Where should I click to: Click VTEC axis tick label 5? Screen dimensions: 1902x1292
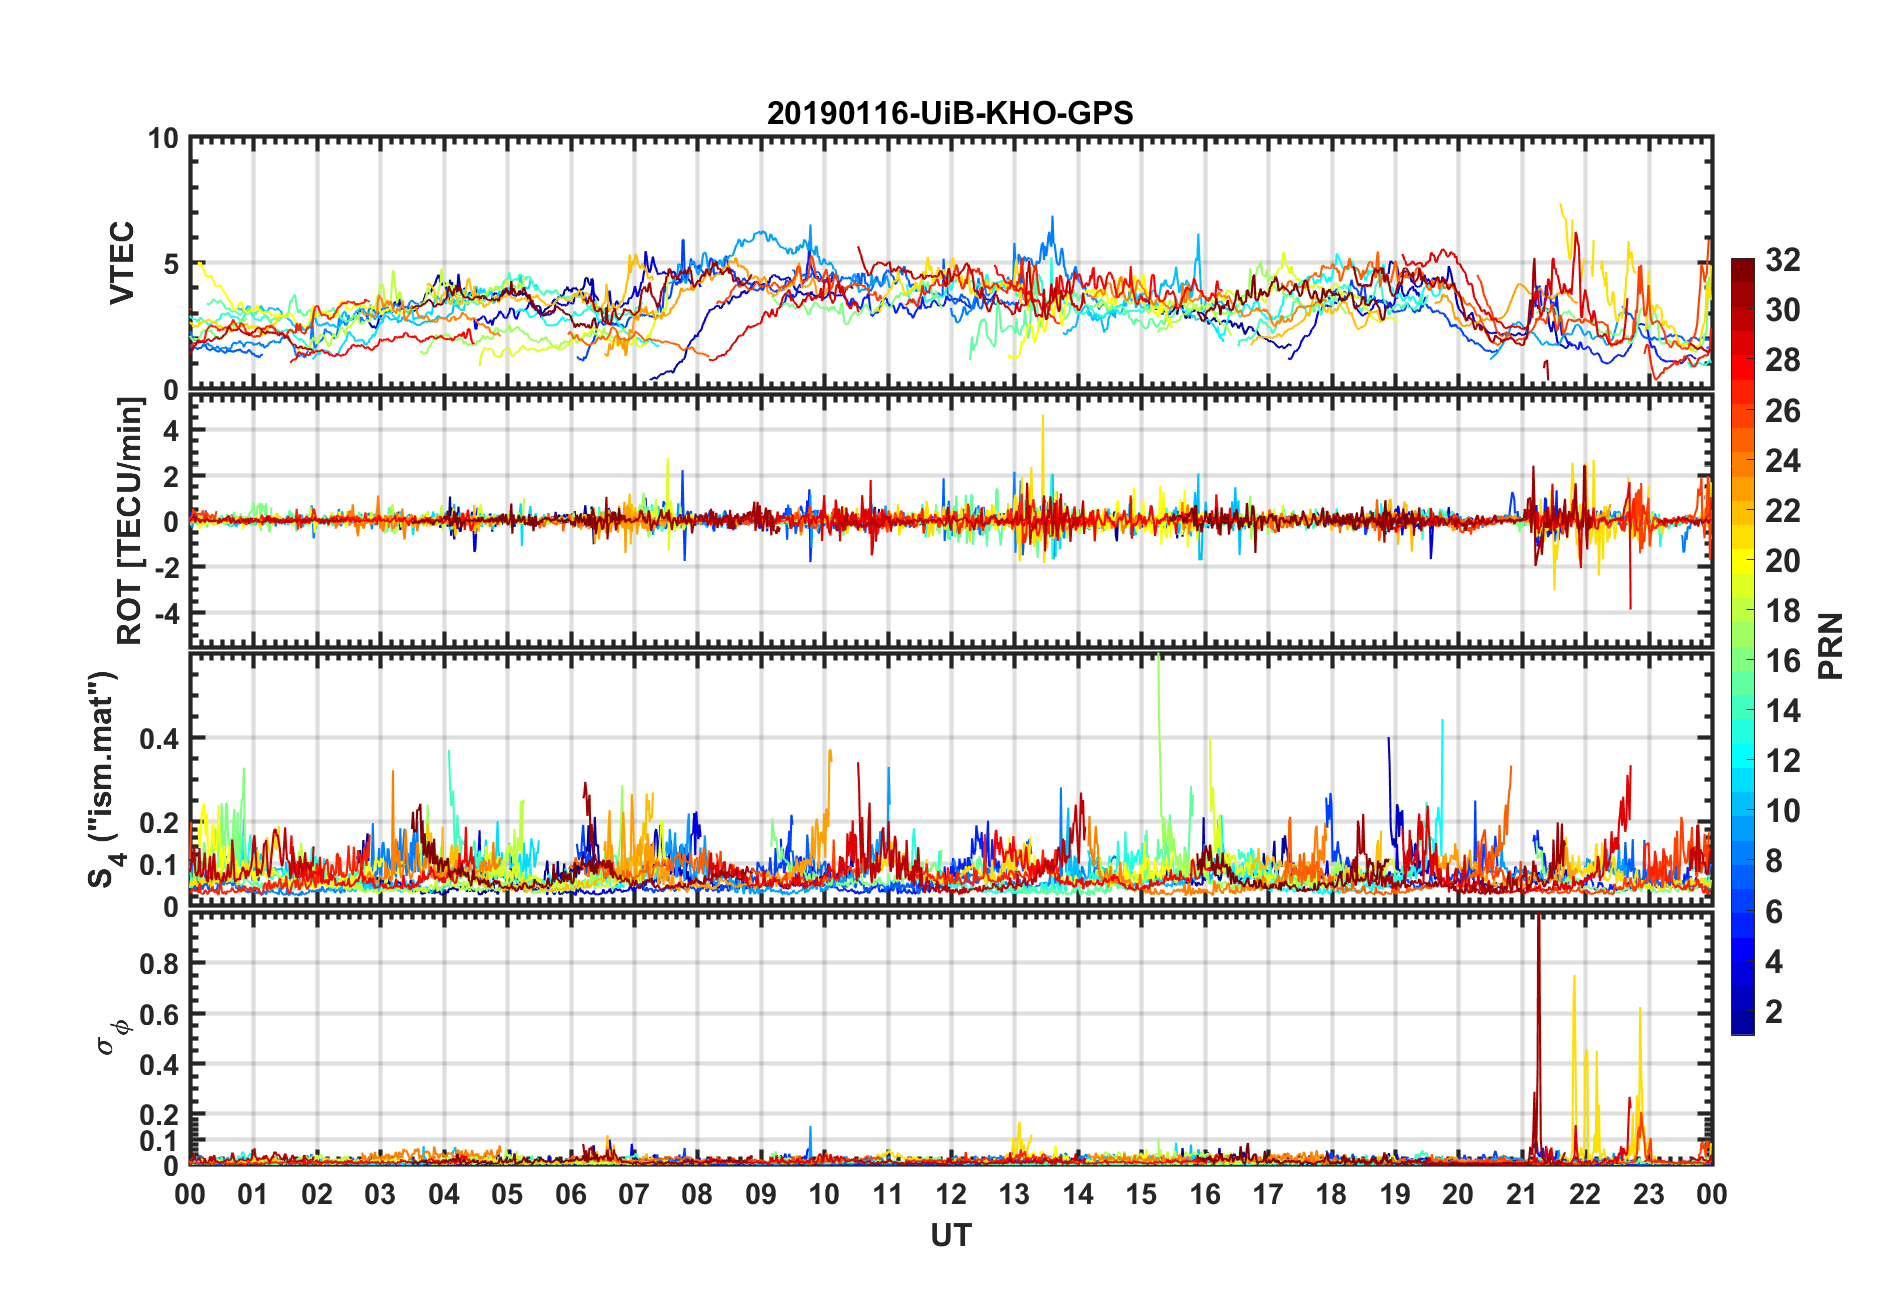(x=171, y=264)
